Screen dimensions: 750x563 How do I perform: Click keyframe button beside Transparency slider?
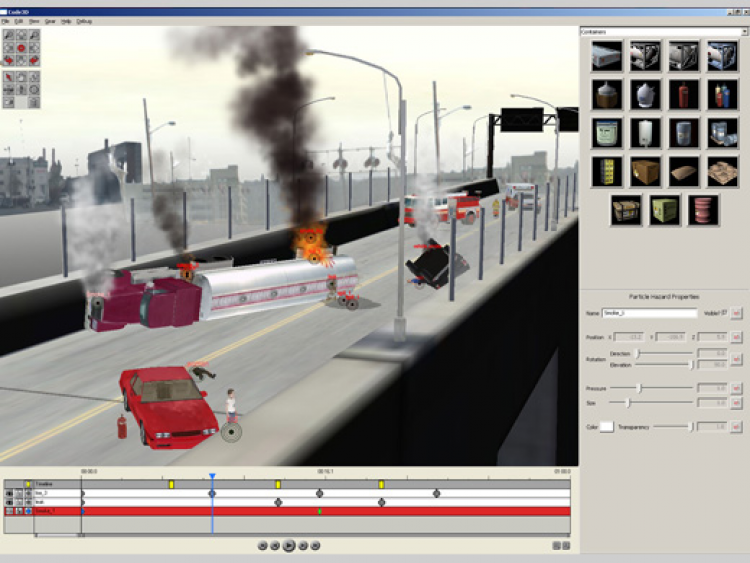736,427
